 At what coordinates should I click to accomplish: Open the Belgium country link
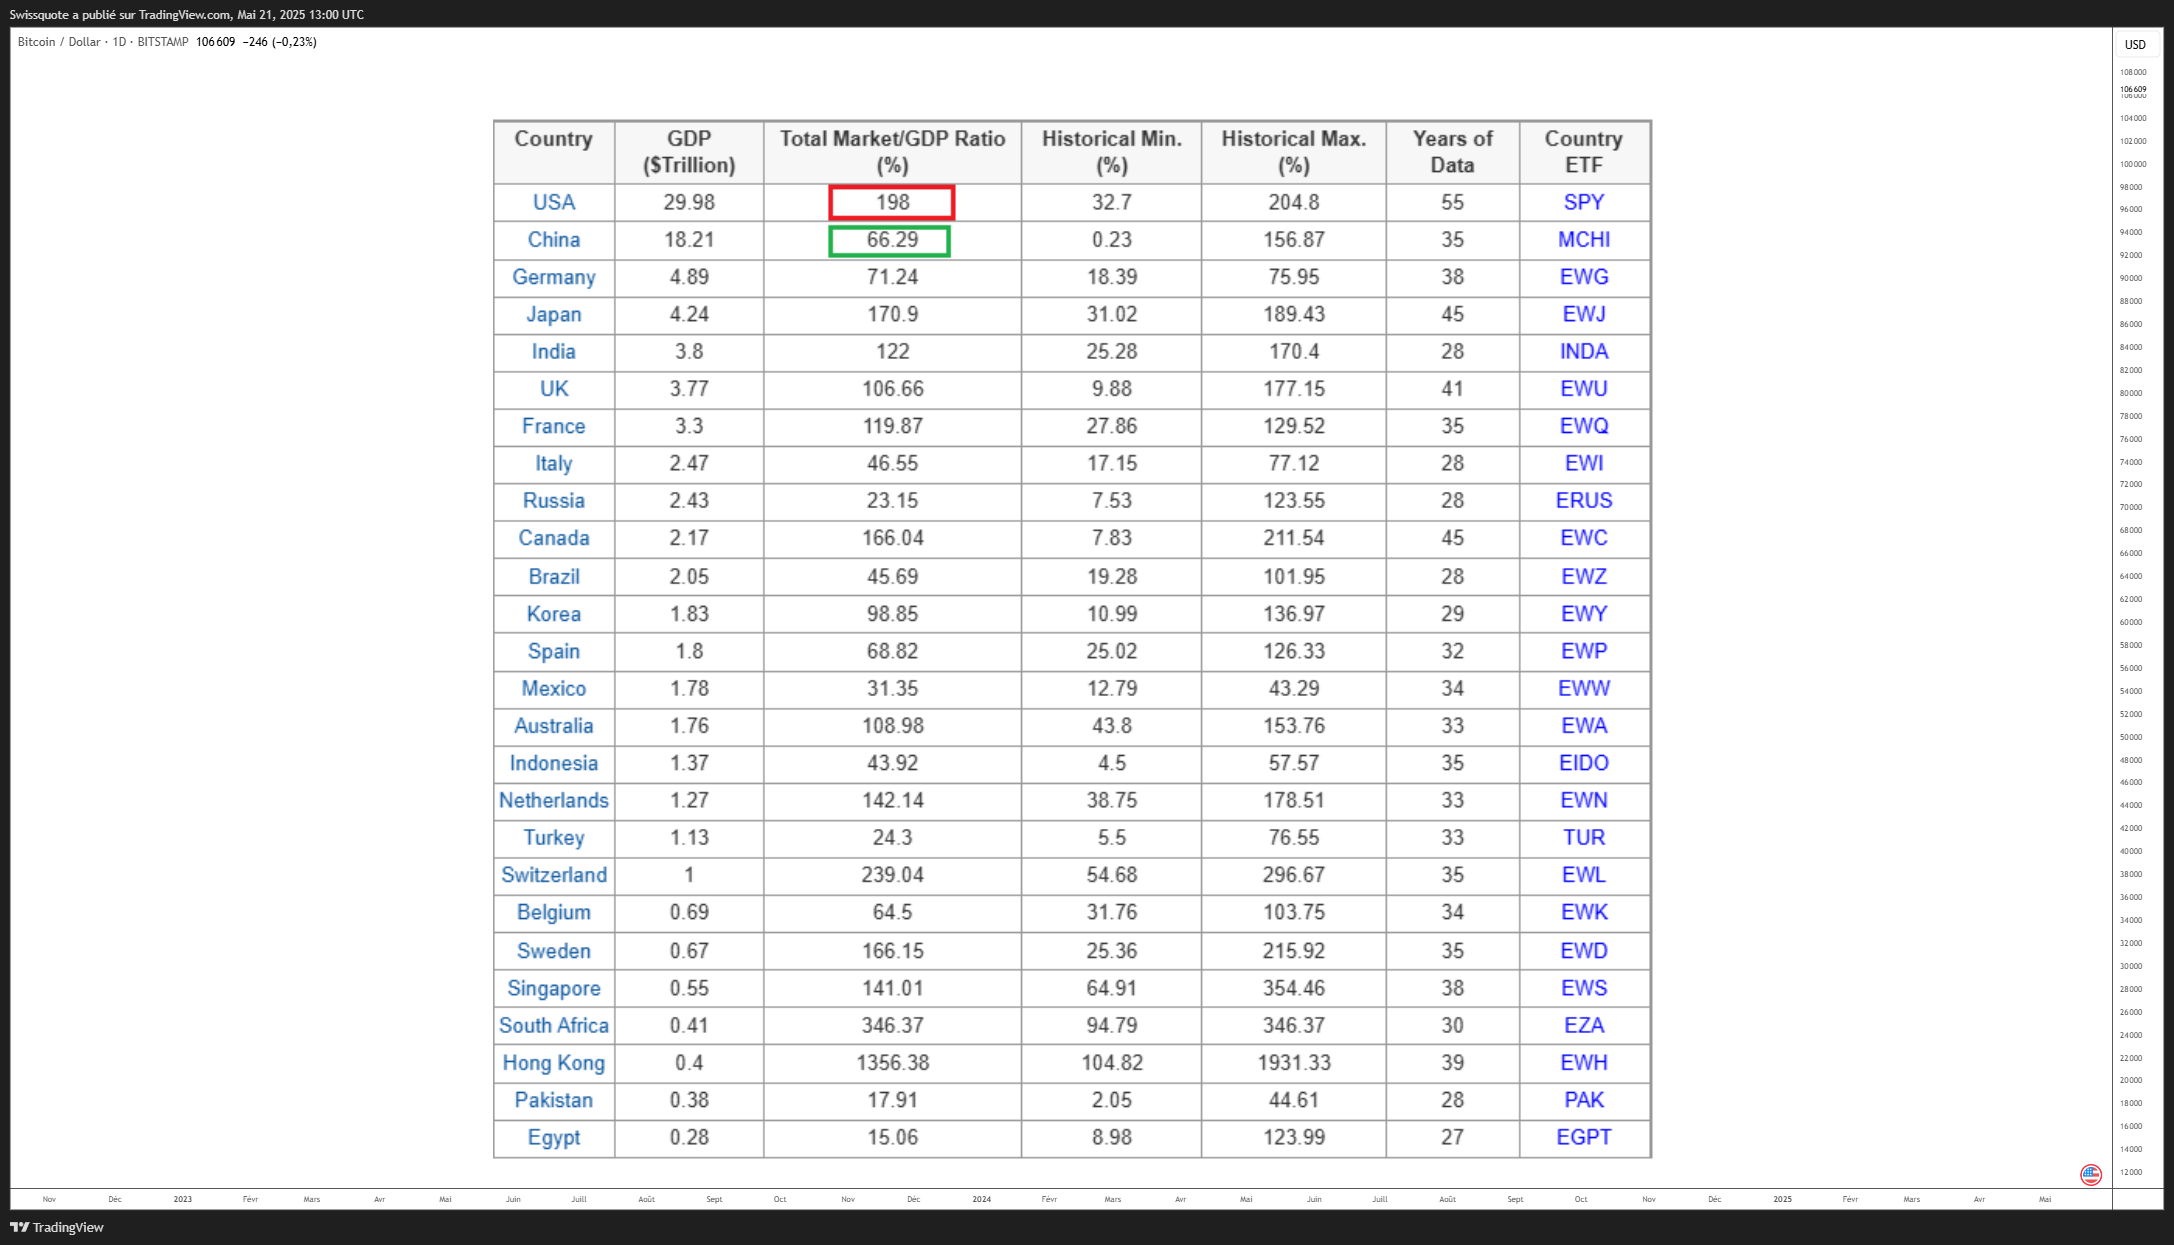pos(554,913)
